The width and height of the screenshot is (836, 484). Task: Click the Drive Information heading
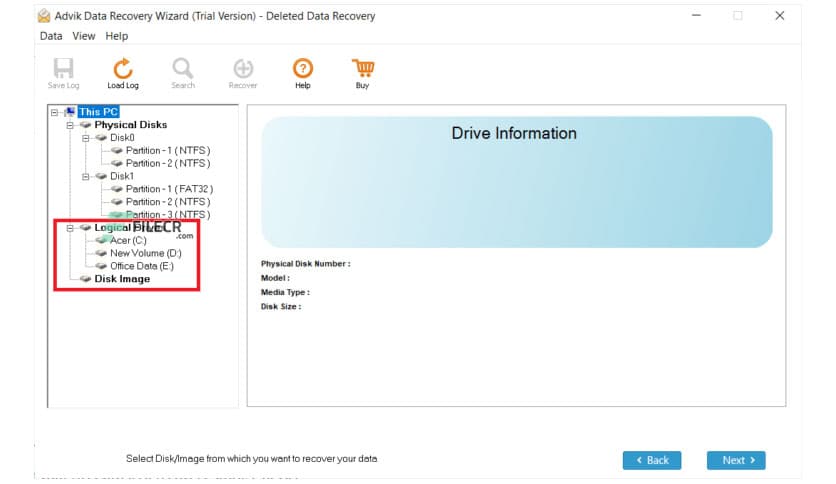click(514, 133)
